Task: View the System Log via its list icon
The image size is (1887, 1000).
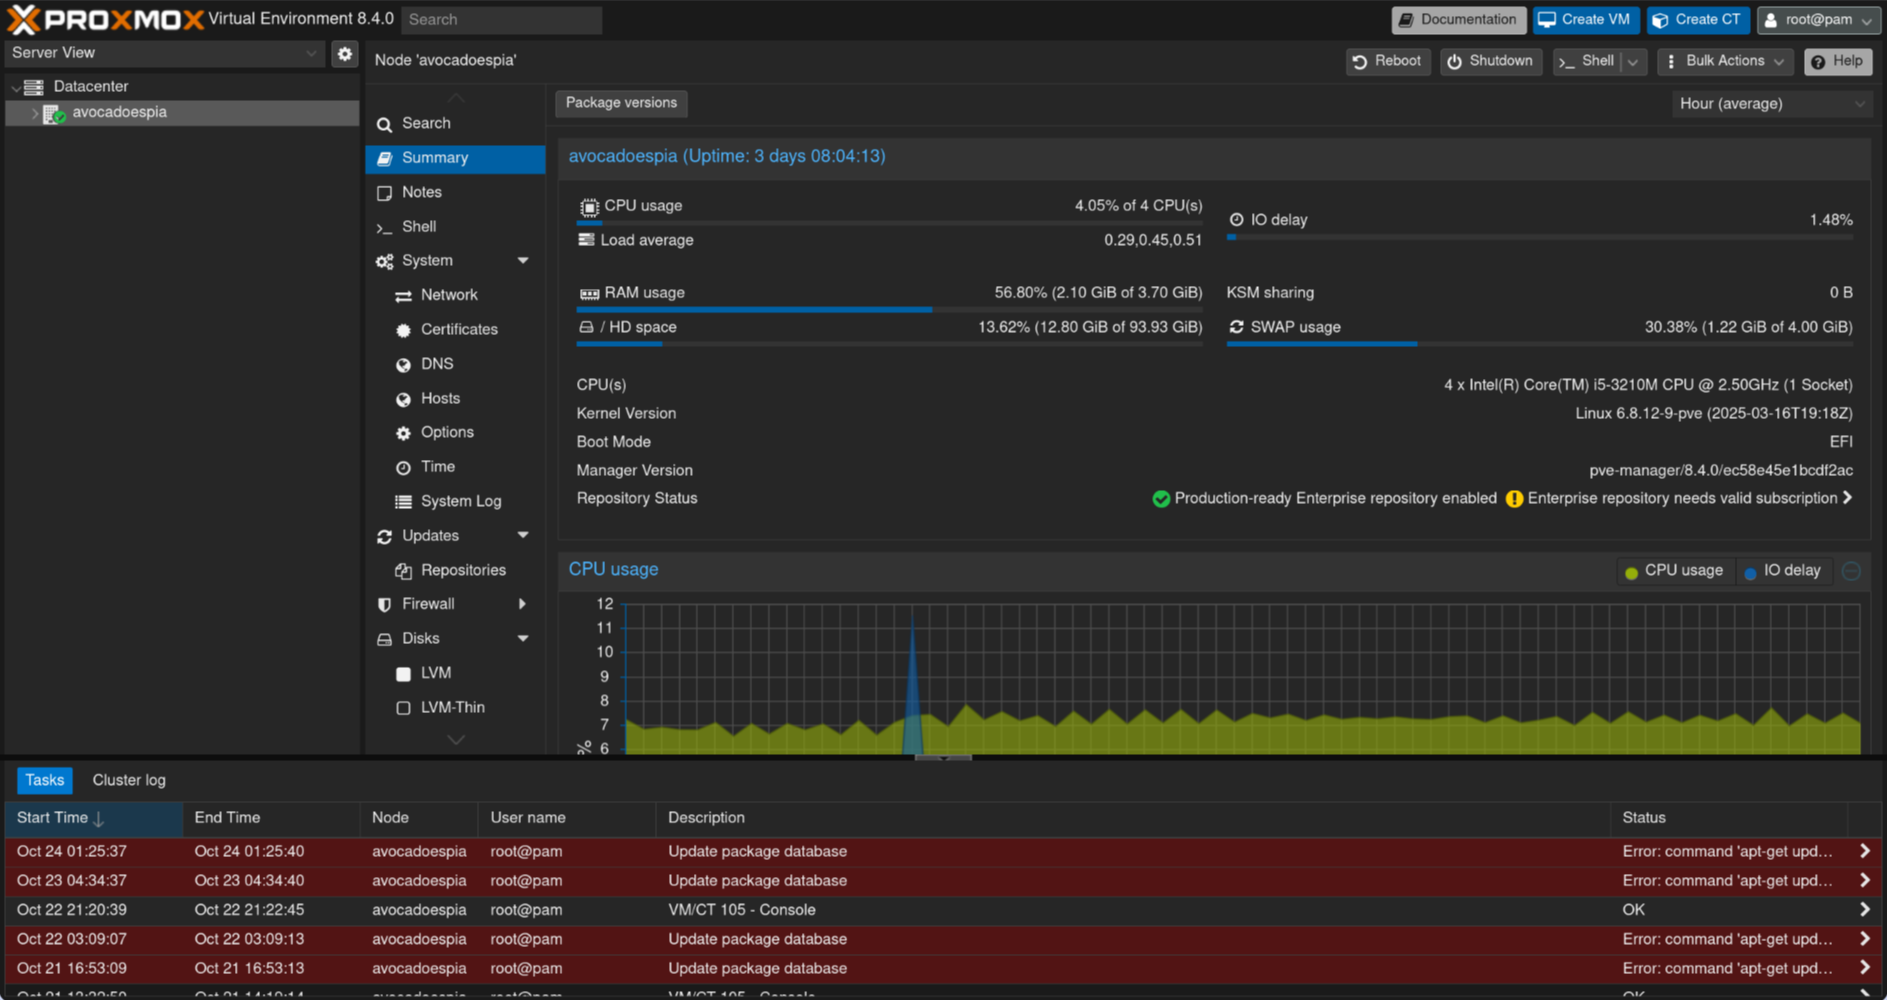Action: 403,501
